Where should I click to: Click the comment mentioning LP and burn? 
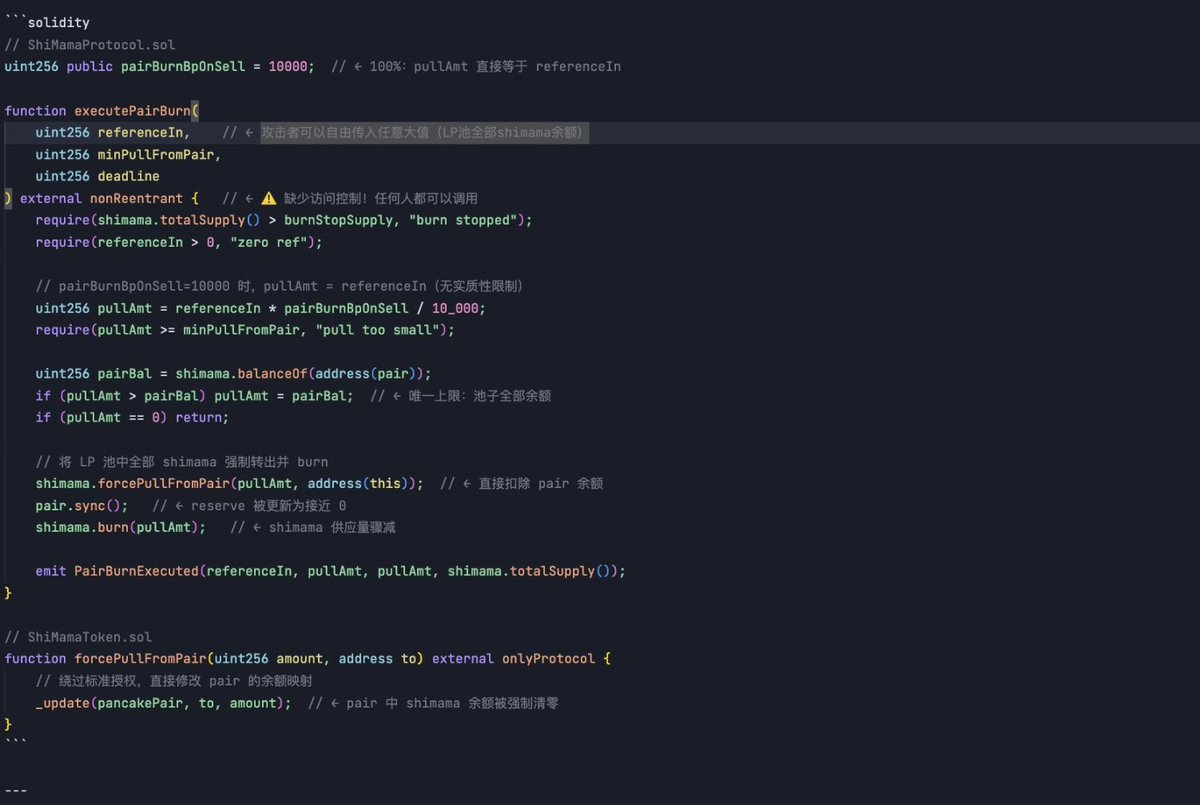click(x=182, y=462)
